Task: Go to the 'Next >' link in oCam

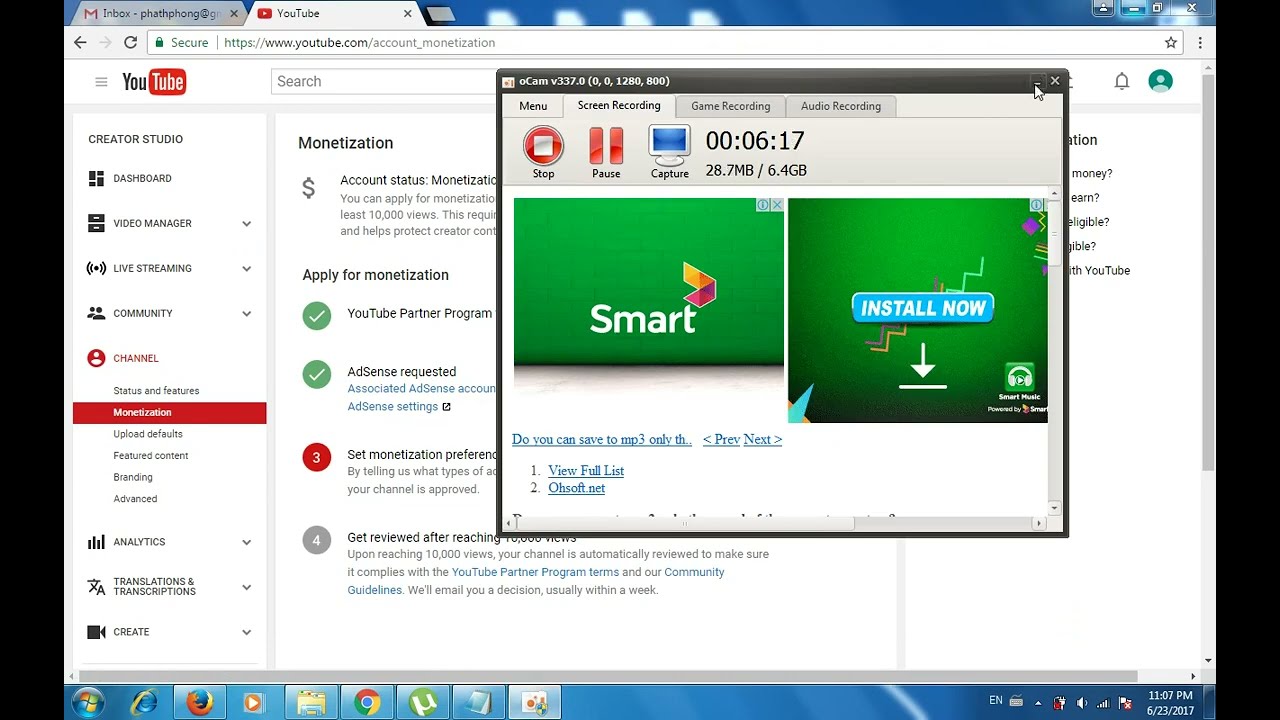Action: coord(762,439)
